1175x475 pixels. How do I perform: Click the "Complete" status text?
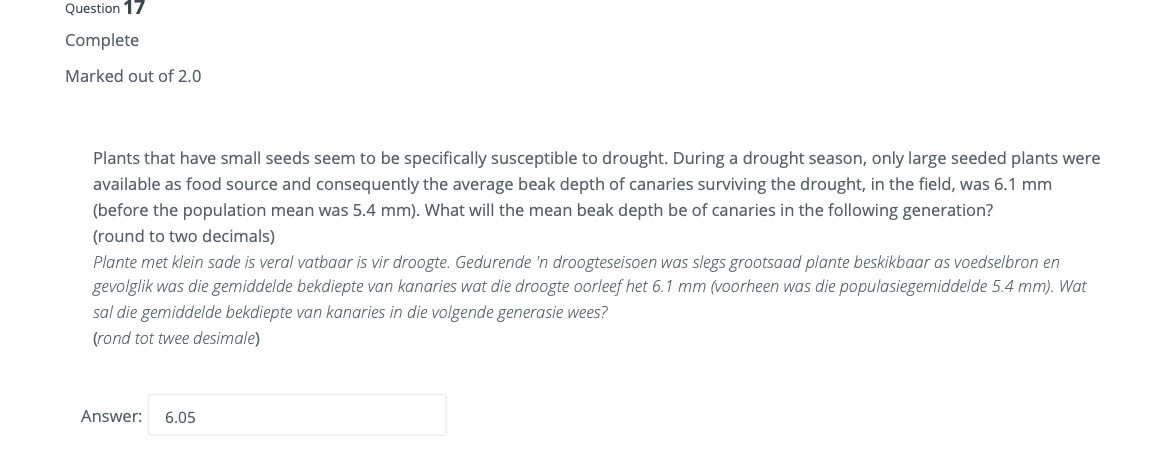click(102, 40)
